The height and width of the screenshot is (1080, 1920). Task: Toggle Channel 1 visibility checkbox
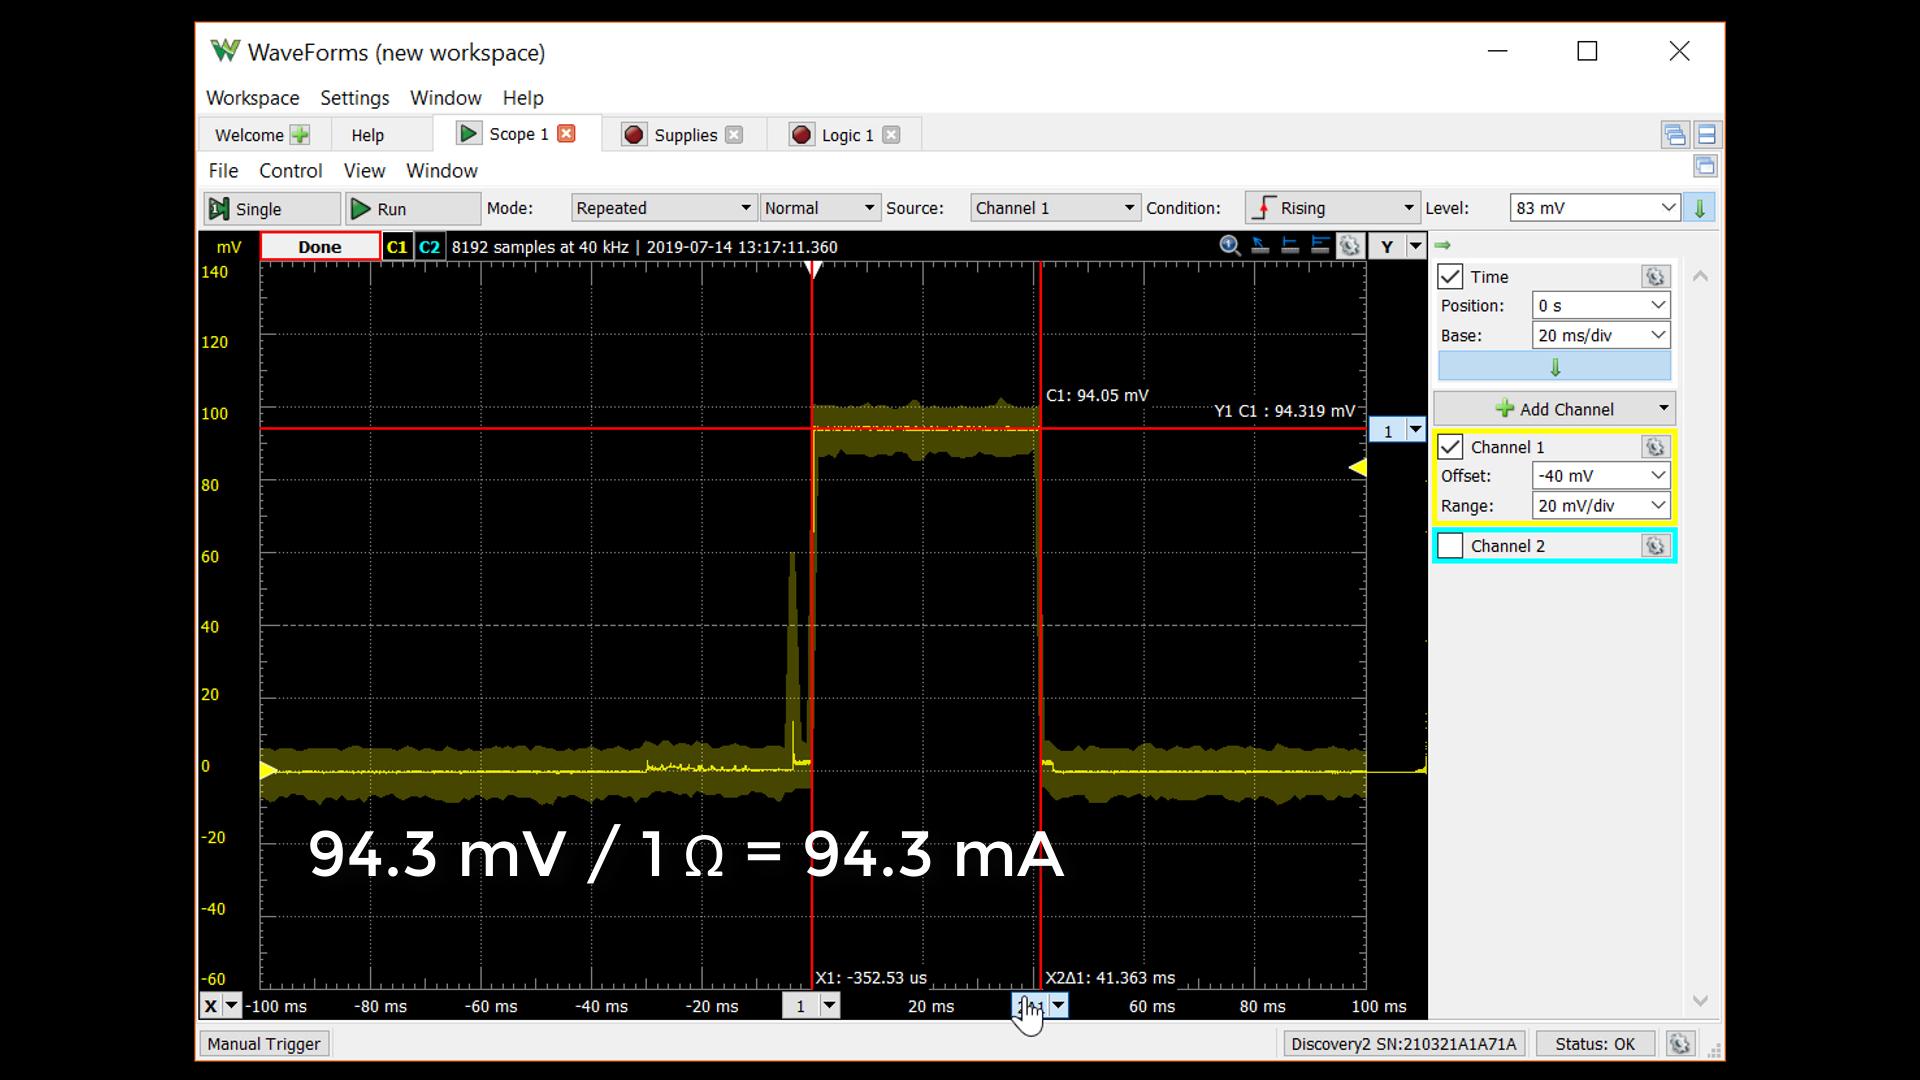coord(1452,447)
